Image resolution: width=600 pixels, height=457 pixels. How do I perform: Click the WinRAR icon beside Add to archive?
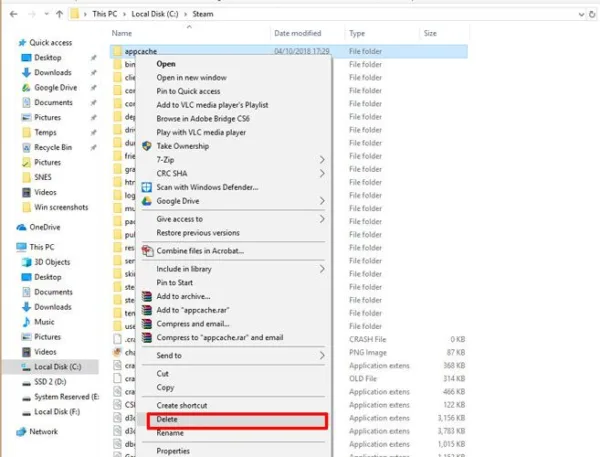[x=147, y=296]
